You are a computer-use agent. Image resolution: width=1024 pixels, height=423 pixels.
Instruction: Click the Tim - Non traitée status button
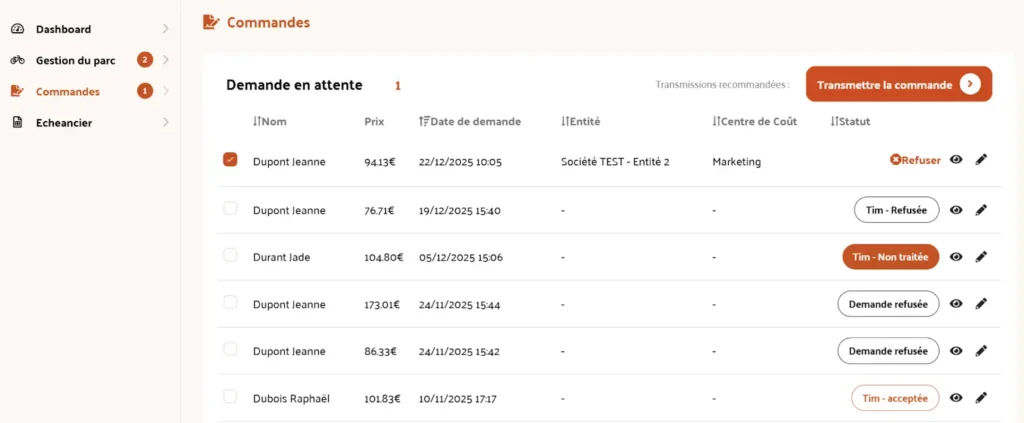pos(890,257)
